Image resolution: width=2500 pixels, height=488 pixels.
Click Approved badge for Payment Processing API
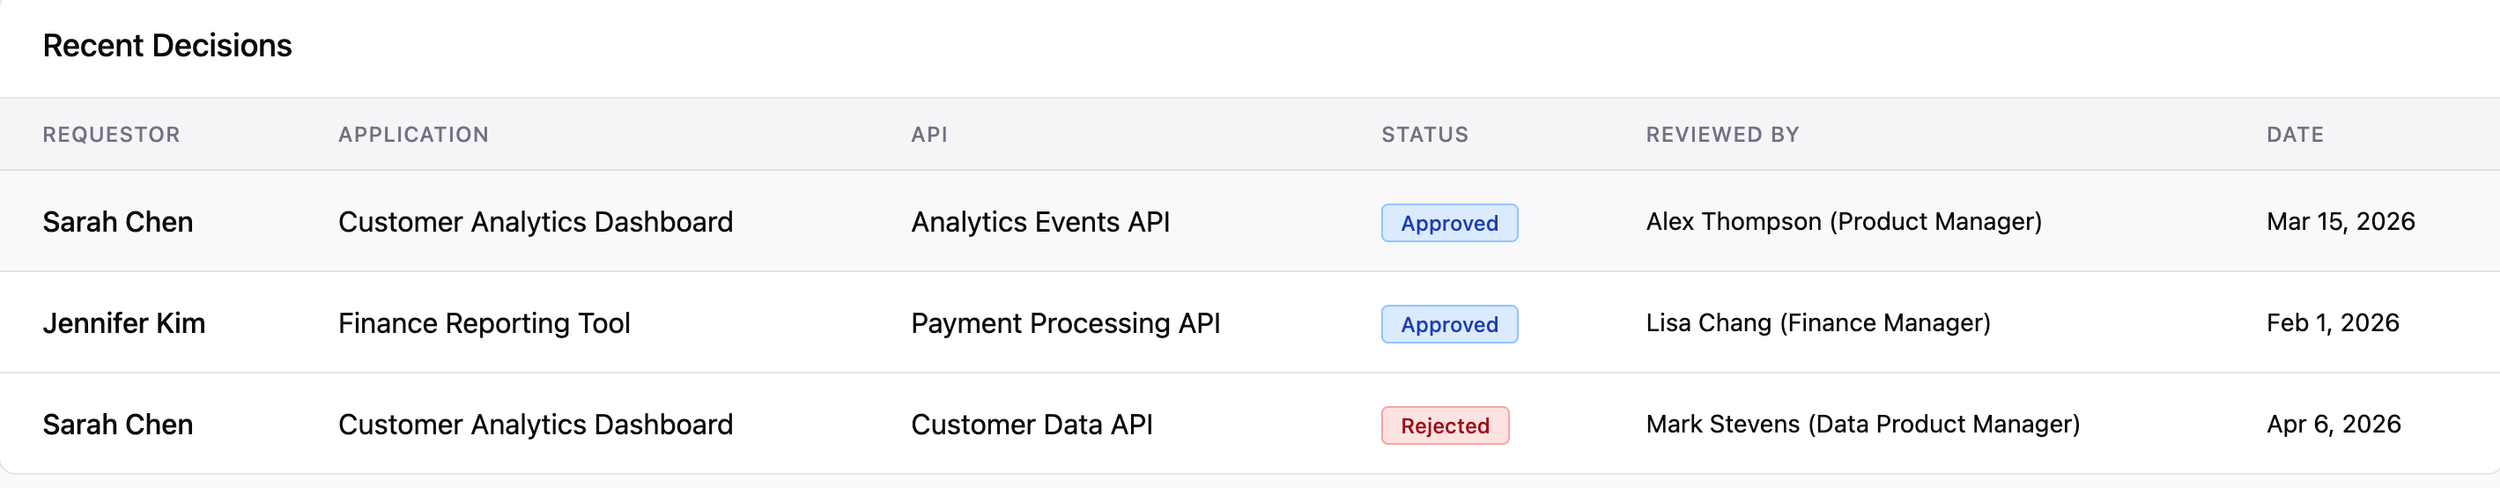1449,324
